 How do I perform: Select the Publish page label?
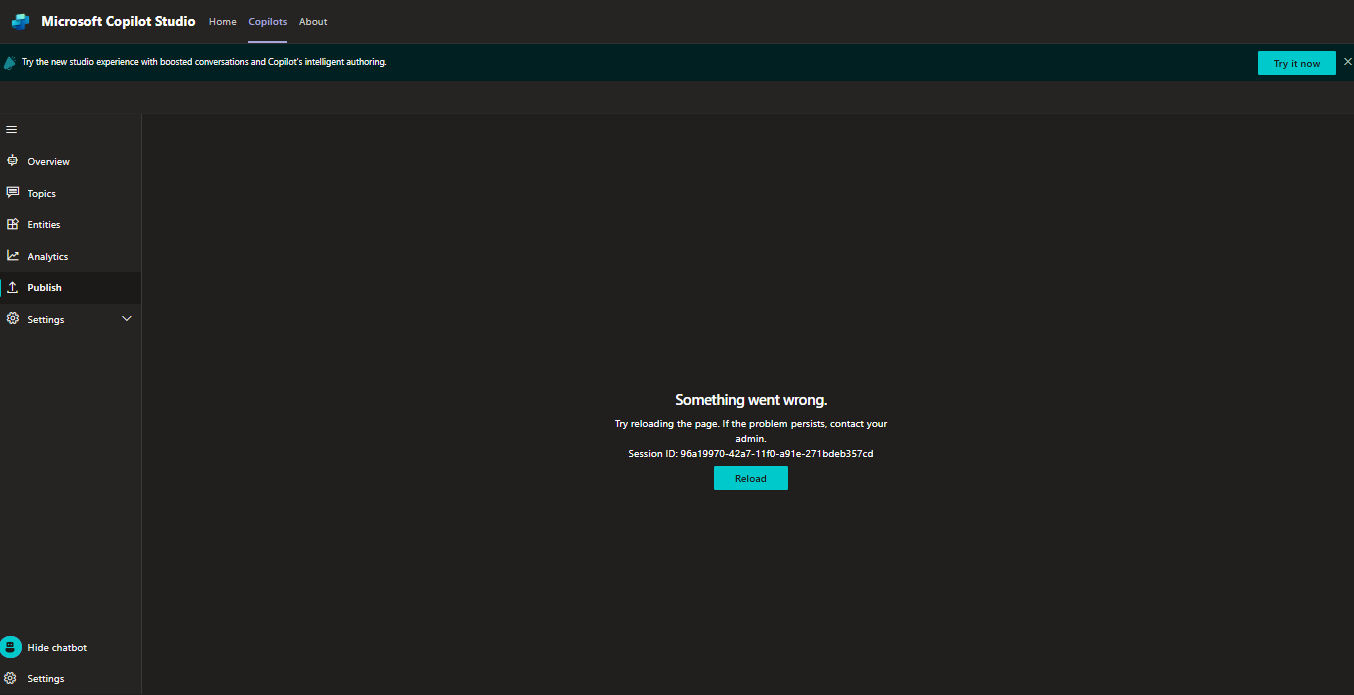pyautogui.click(x=45, y=288)
